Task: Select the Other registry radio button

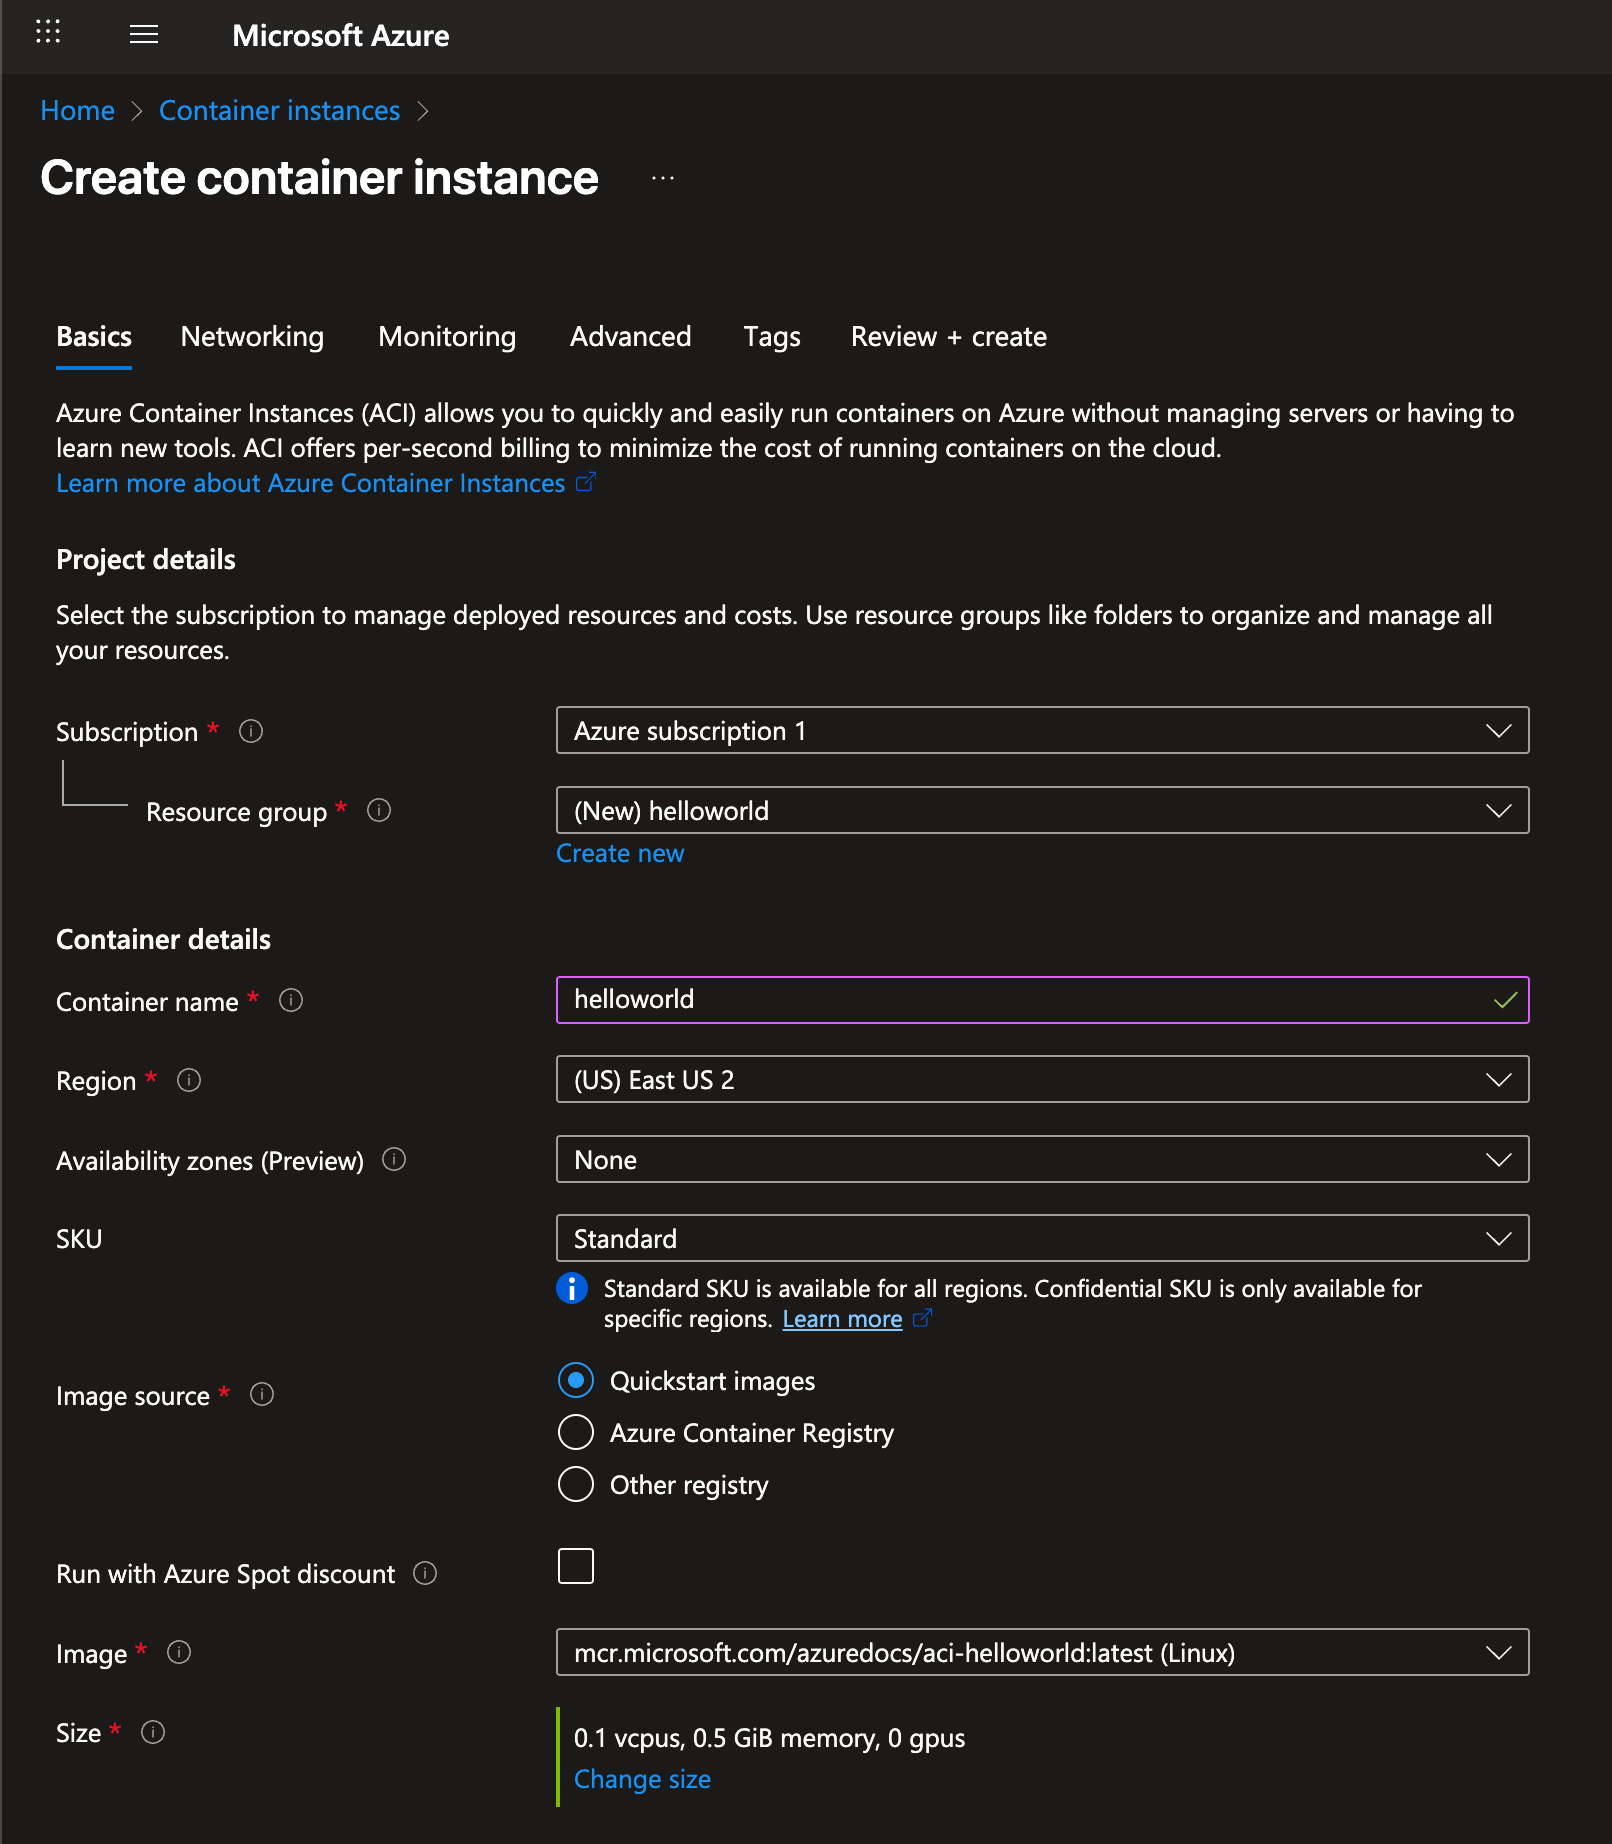Action: coord(576,1484)
